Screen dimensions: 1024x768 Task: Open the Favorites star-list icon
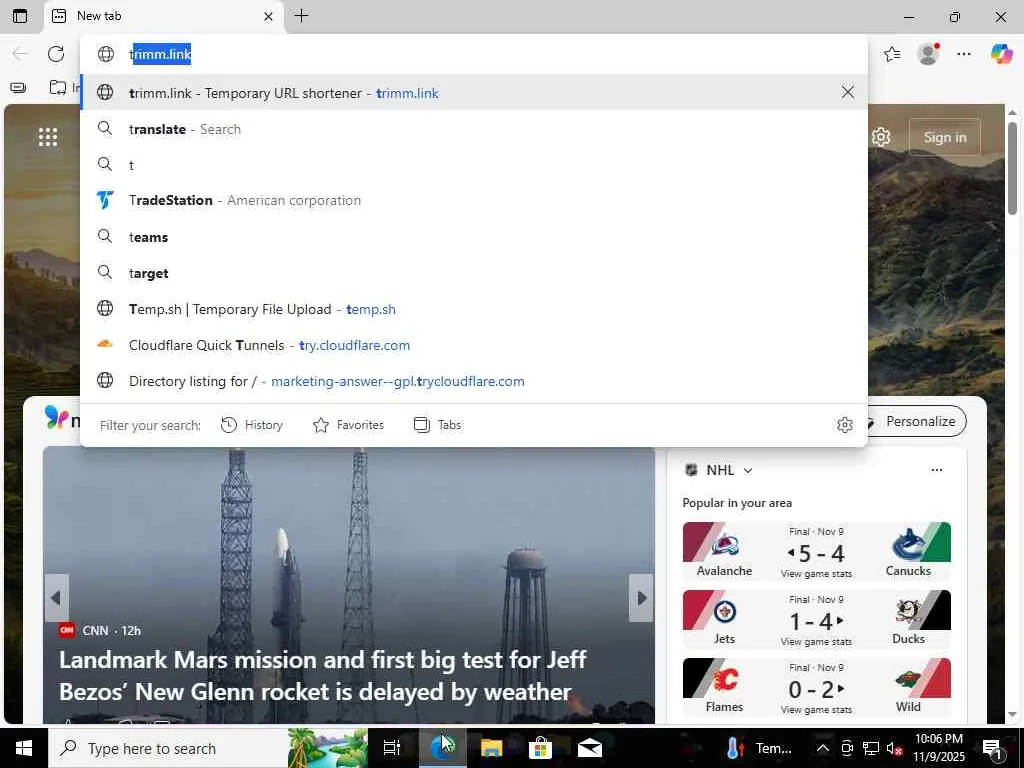click(x=892, y=54)
